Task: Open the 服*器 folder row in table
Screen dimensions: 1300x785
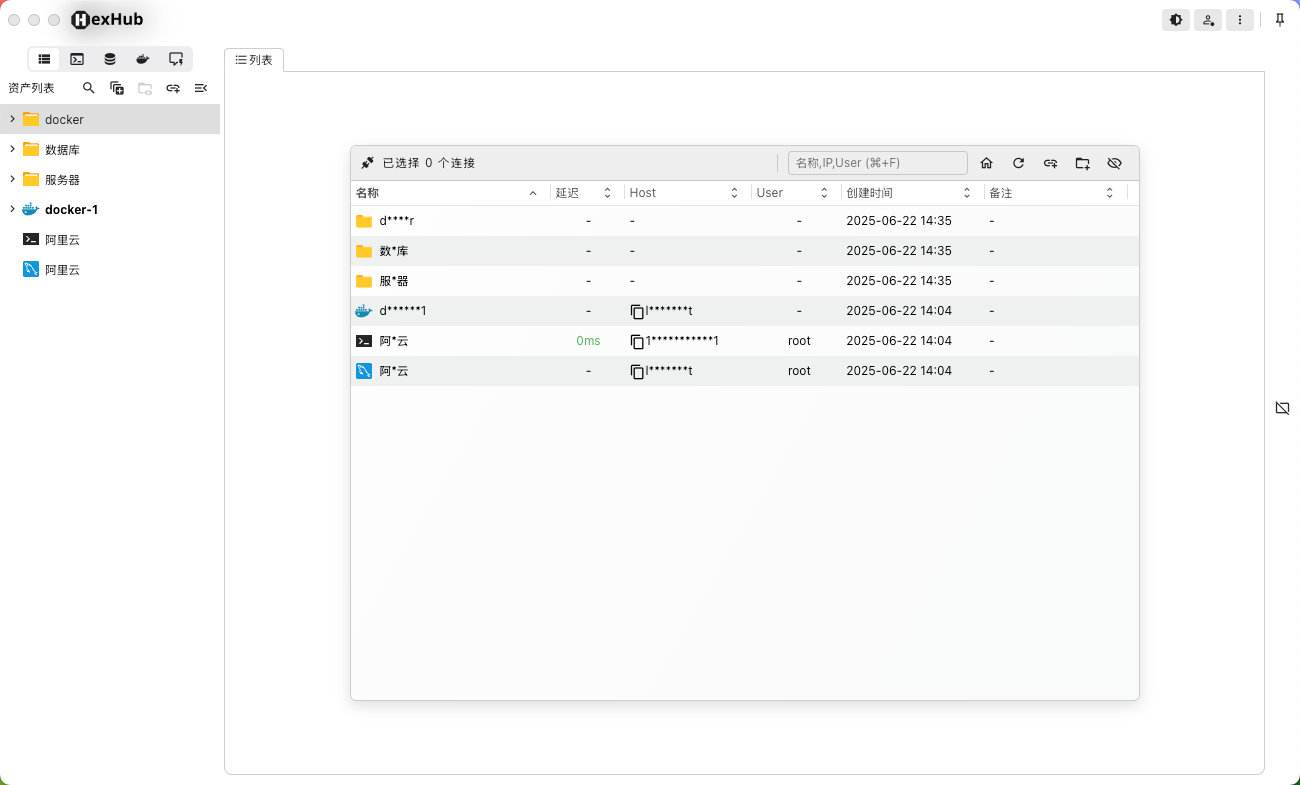Action: tap(394, 281)
